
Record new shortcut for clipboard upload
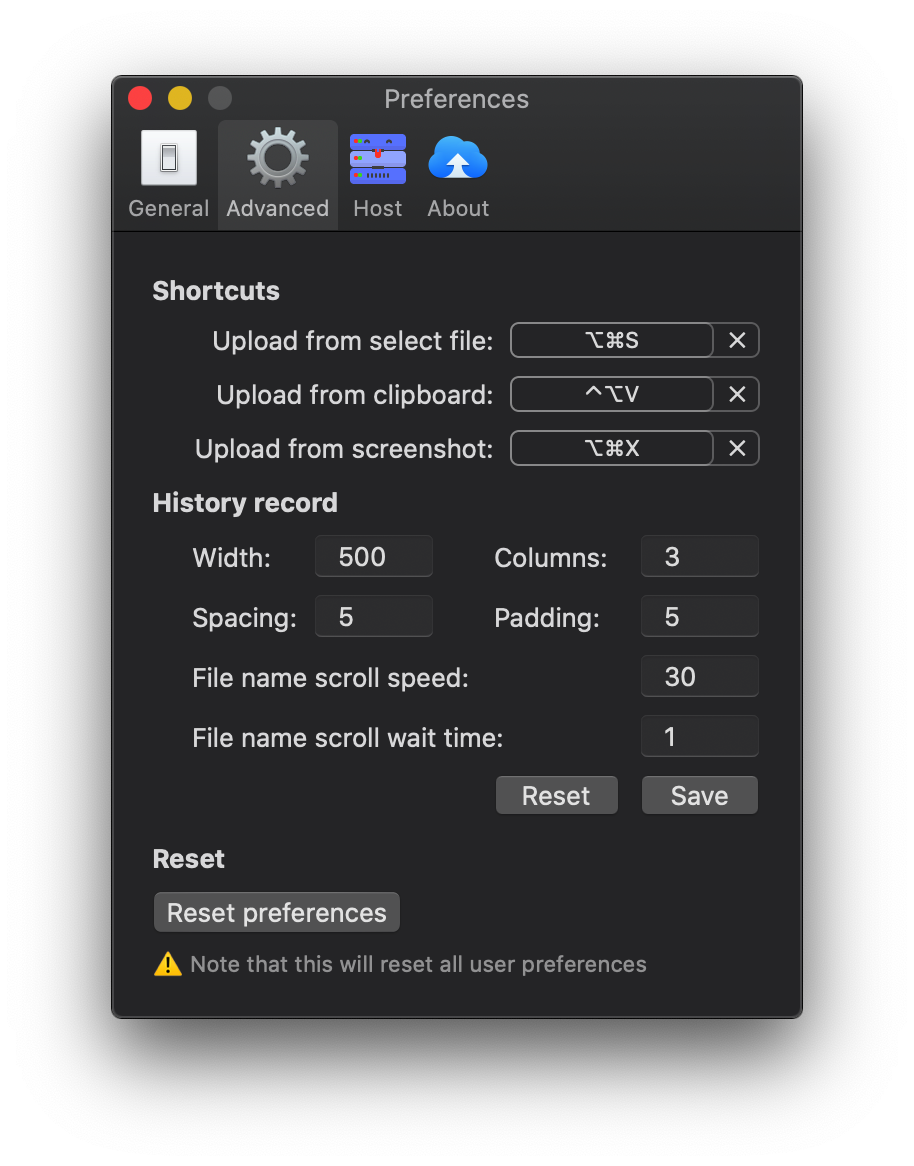[x=611, y=394]
